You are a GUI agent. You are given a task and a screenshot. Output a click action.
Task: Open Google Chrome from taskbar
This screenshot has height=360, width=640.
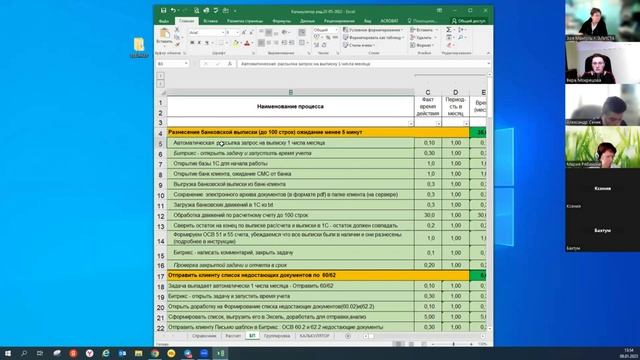click(x=155, y=353)
